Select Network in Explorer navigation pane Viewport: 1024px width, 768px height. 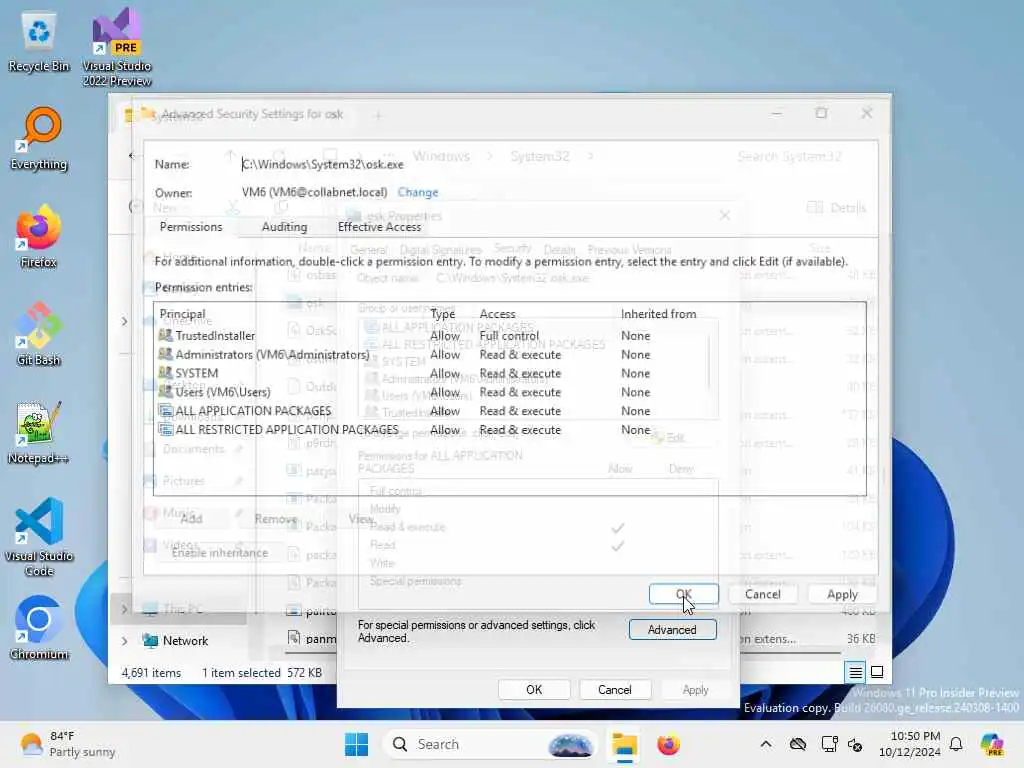coord(185,641)
